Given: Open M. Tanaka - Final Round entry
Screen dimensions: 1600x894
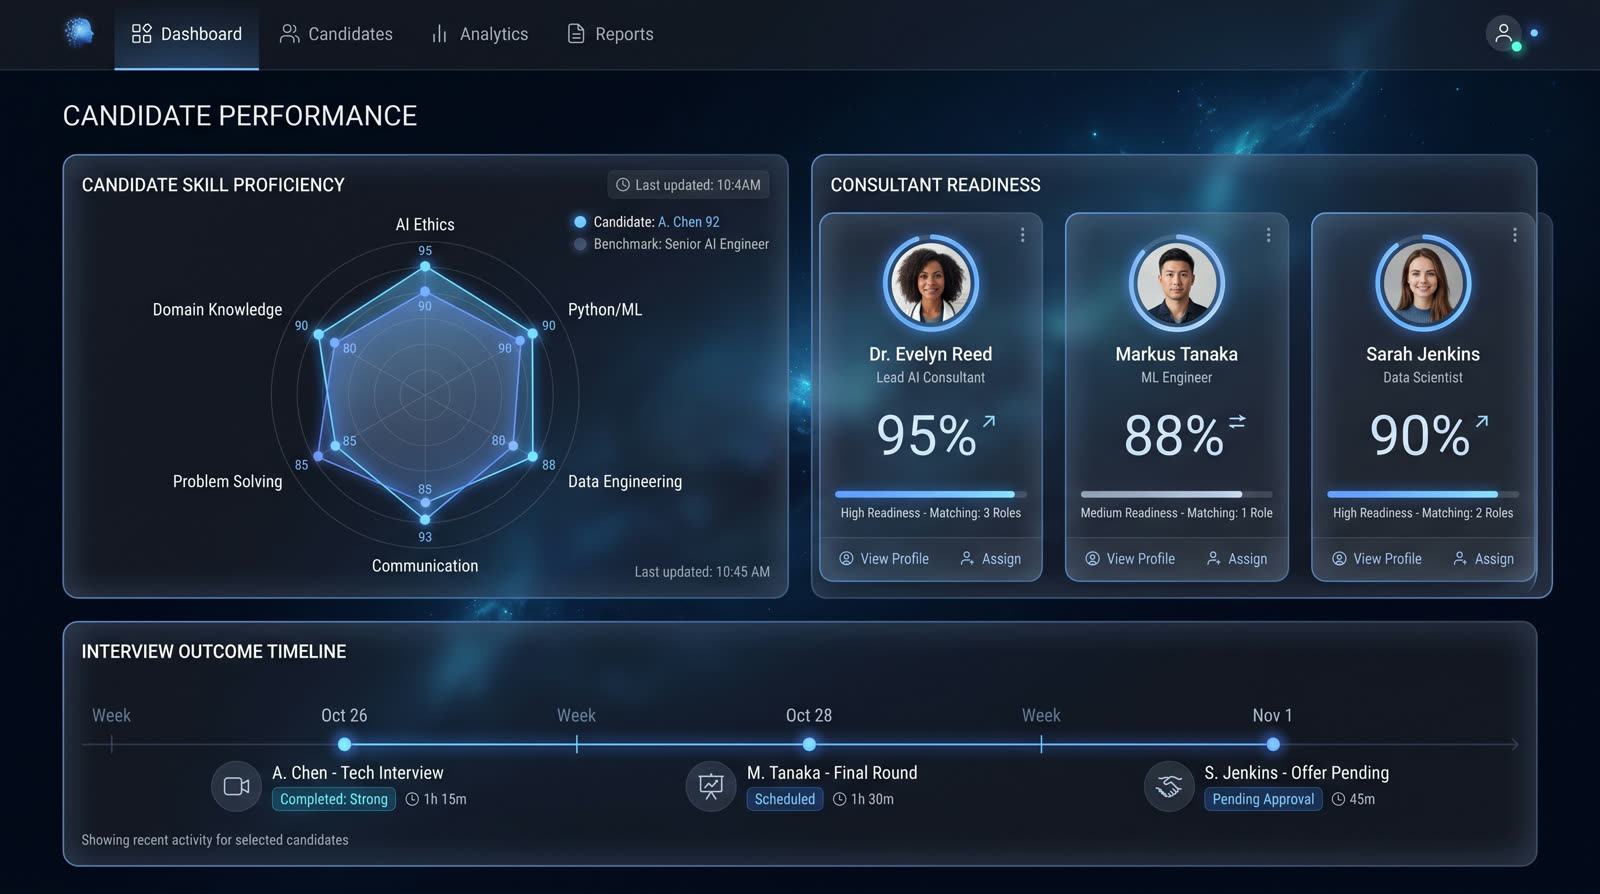Looking at the screenshot, I should (832, 773).
